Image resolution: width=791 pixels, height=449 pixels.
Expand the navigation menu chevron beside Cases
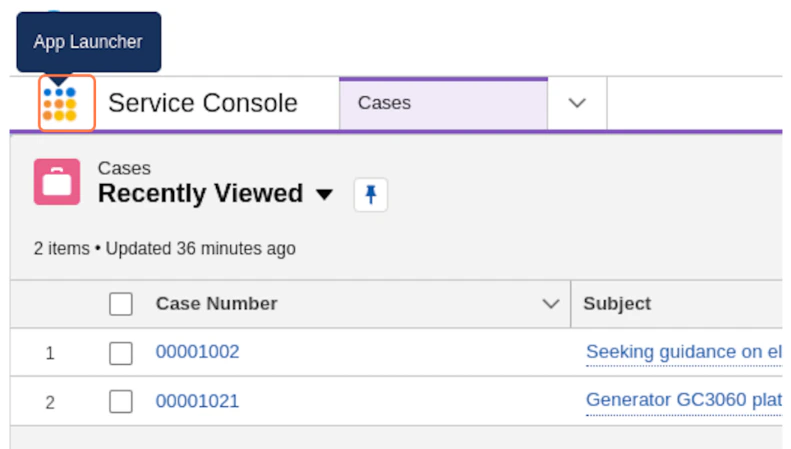(577, 103)
